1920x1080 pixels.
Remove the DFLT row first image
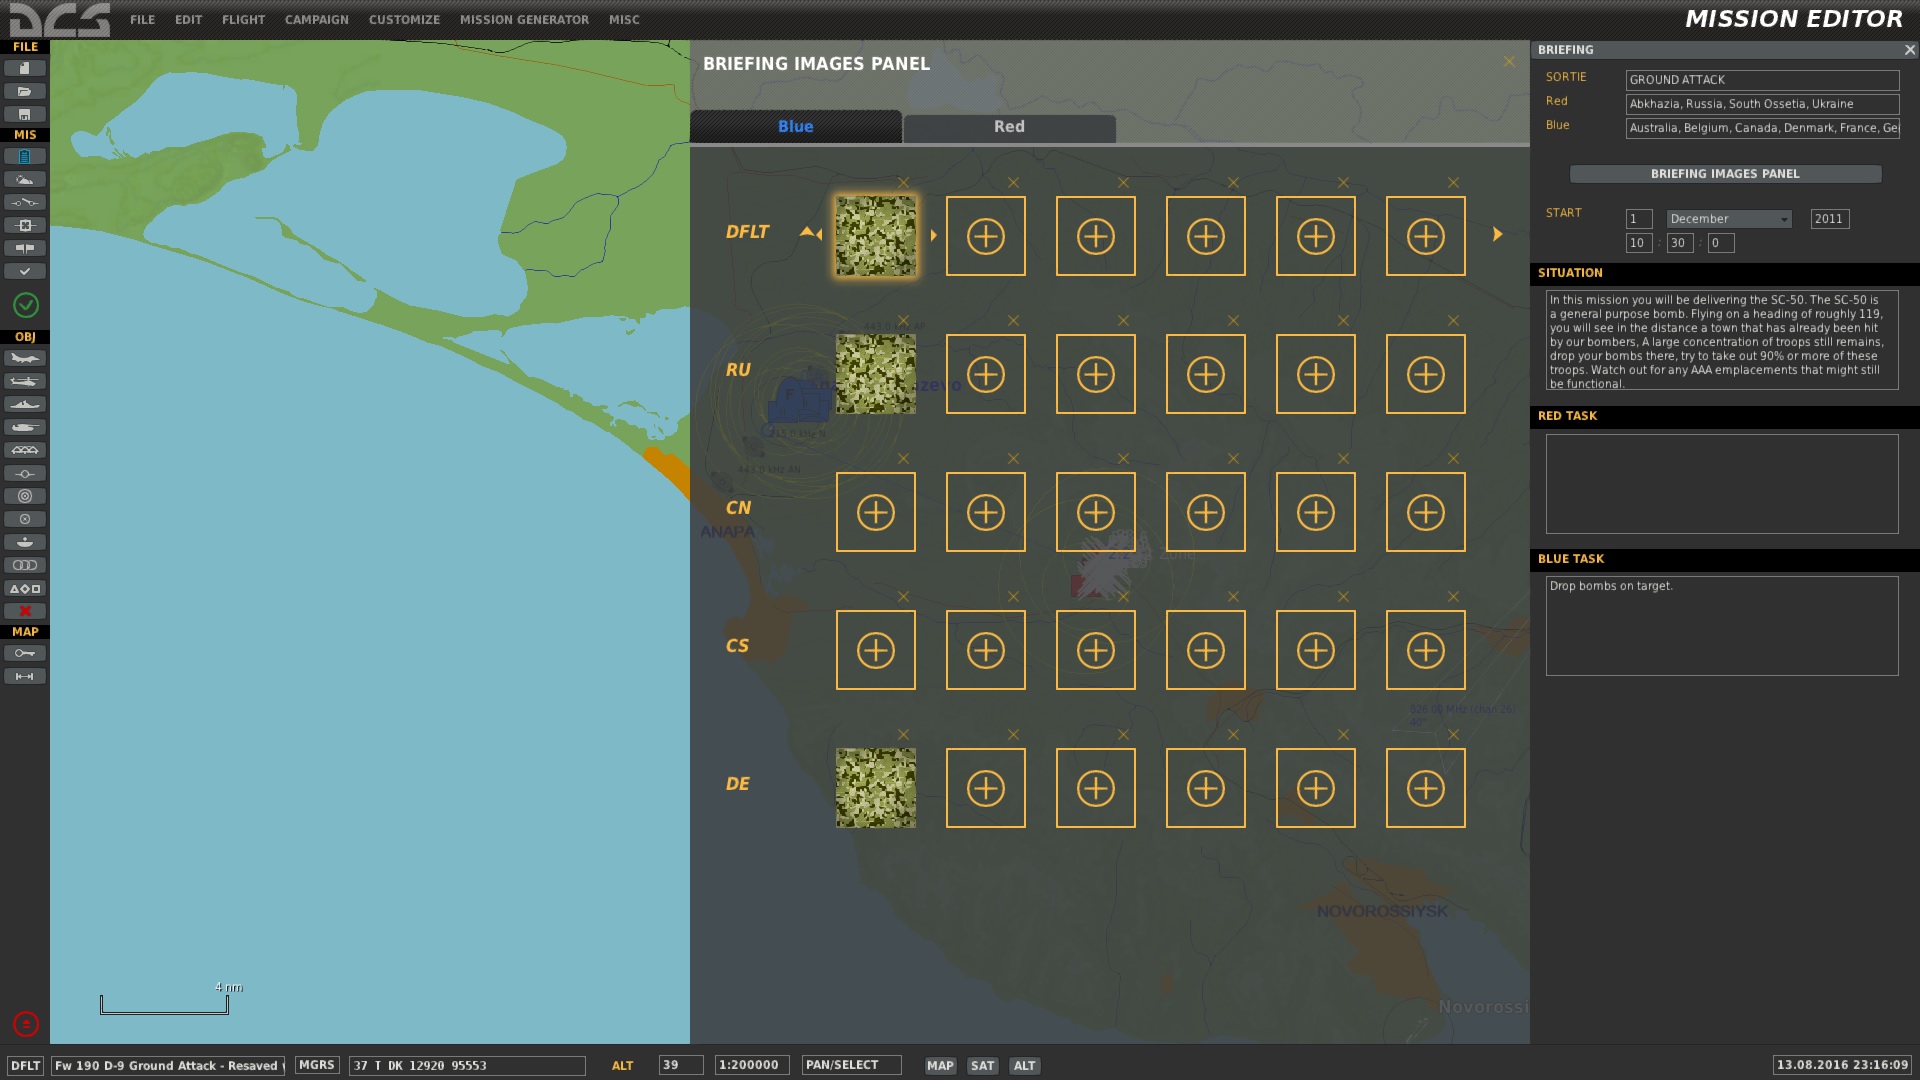point(904,183)
